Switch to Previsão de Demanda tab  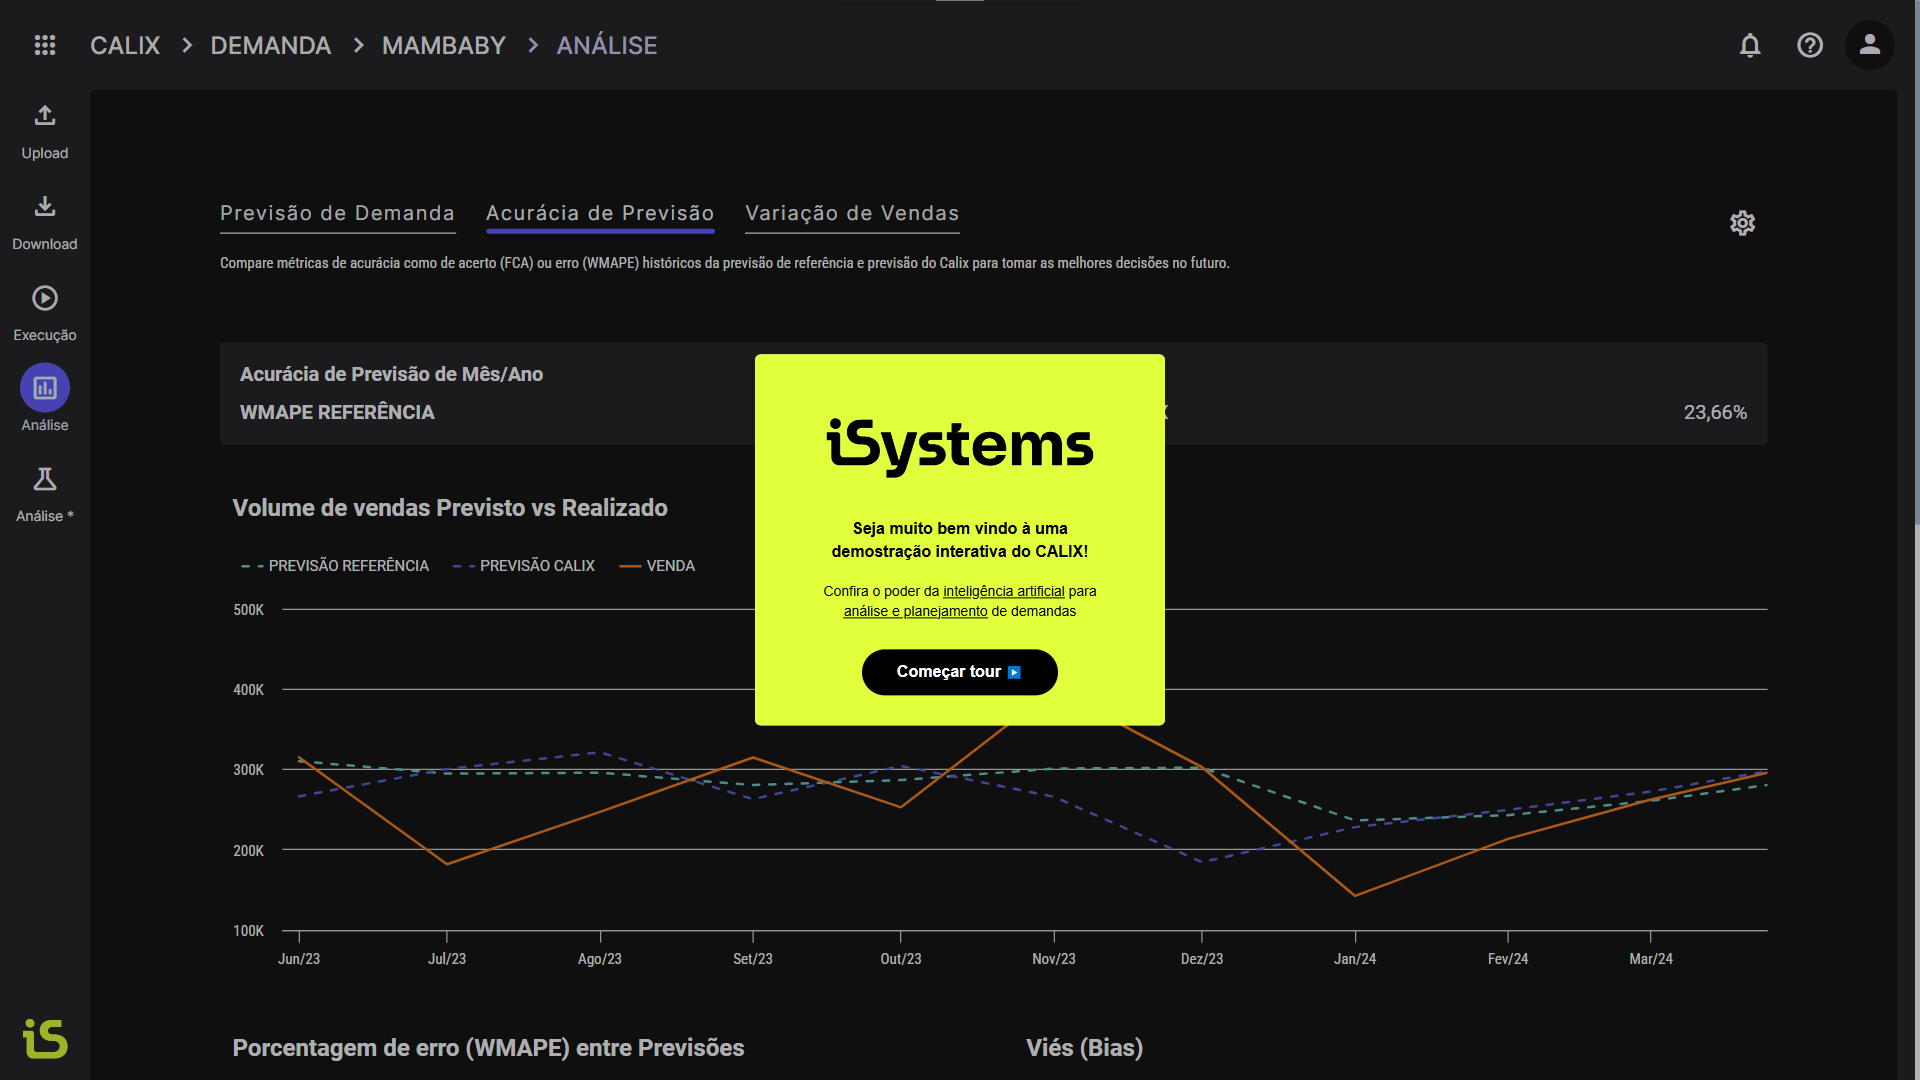337,213
